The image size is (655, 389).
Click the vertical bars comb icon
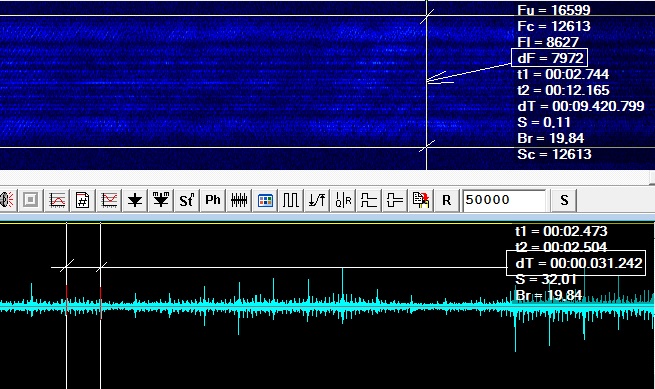[x=239, y=200]
